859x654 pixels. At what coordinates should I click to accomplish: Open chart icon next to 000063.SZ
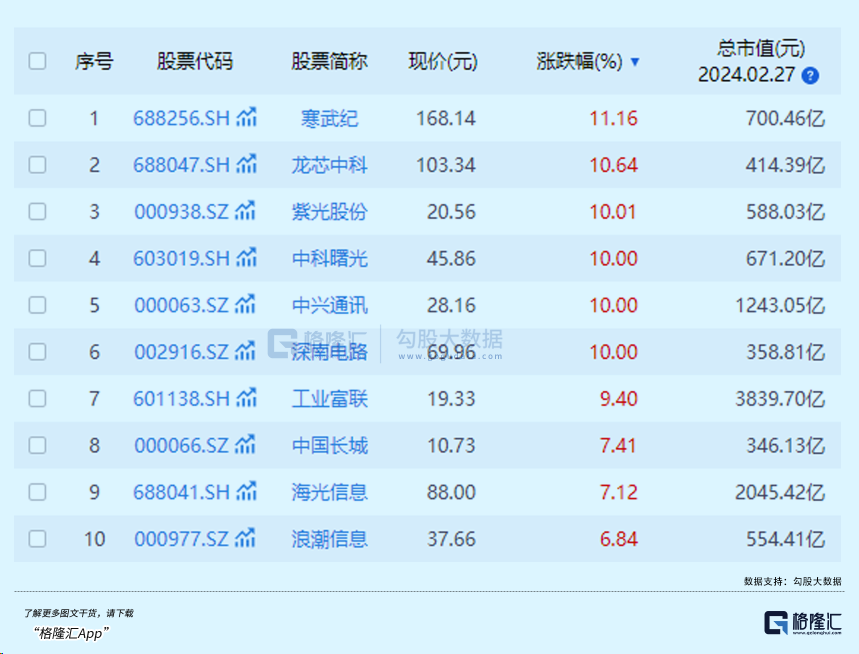click(x=245, y=304)
